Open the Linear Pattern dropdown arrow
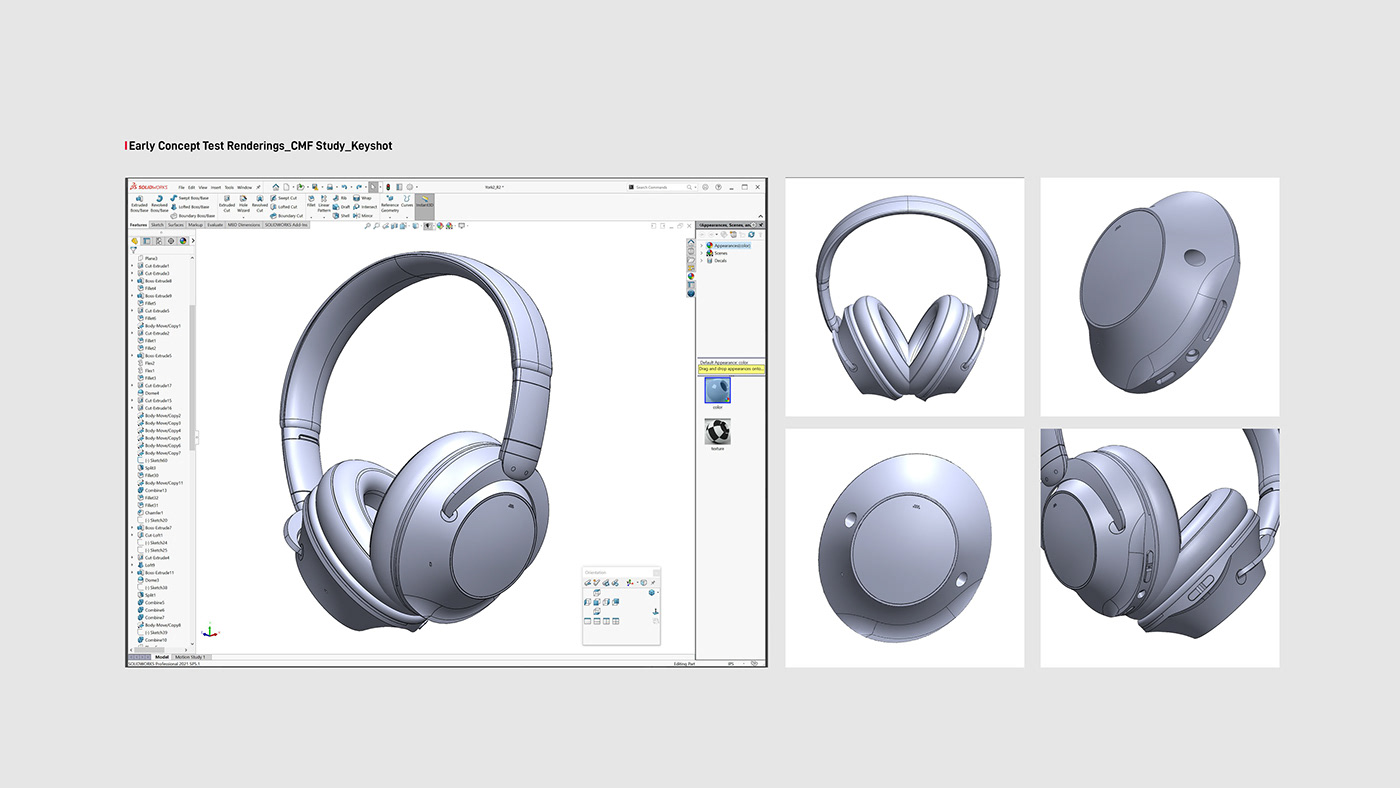This screenshot has height=788, width=1400. click(x=322, y=217)
